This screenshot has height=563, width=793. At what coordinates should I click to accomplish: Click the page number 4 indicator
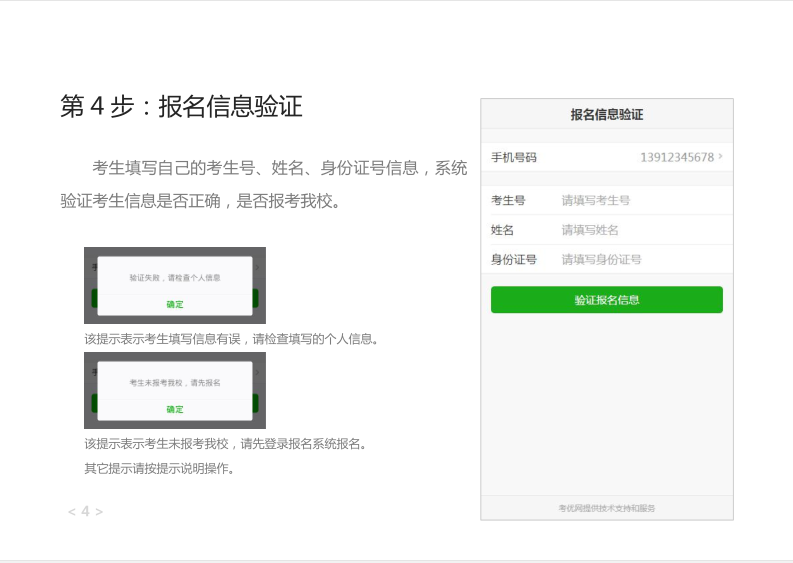pyautogui.click(x=85, y=512)
